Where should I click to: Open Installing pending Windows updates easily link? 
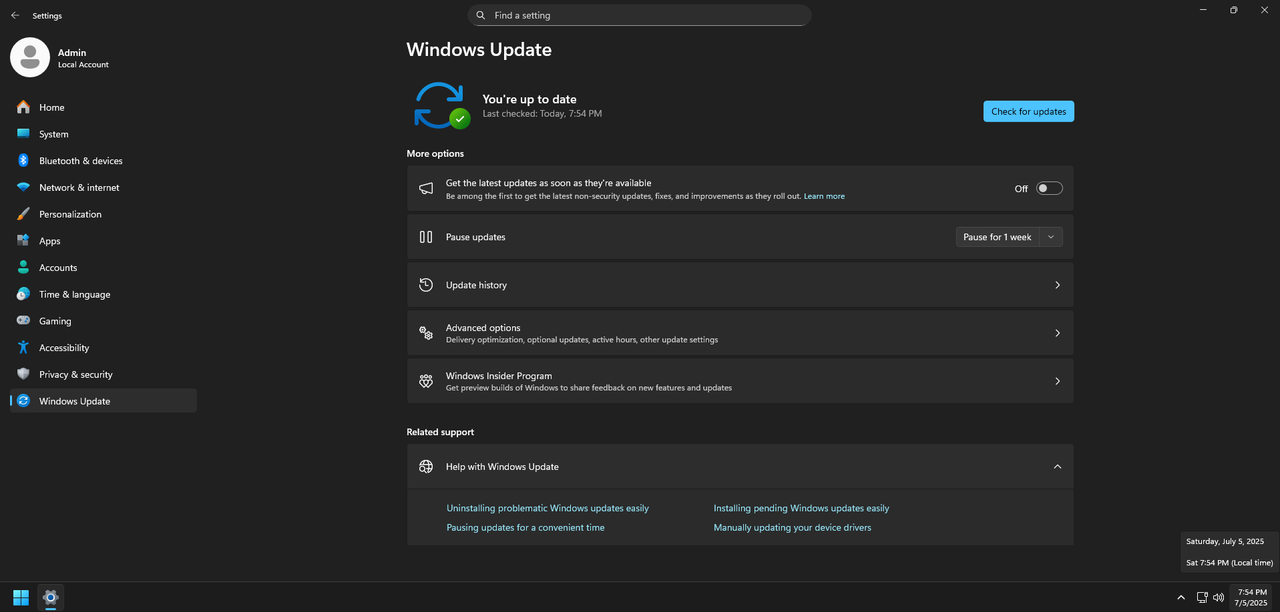(801, 508)
